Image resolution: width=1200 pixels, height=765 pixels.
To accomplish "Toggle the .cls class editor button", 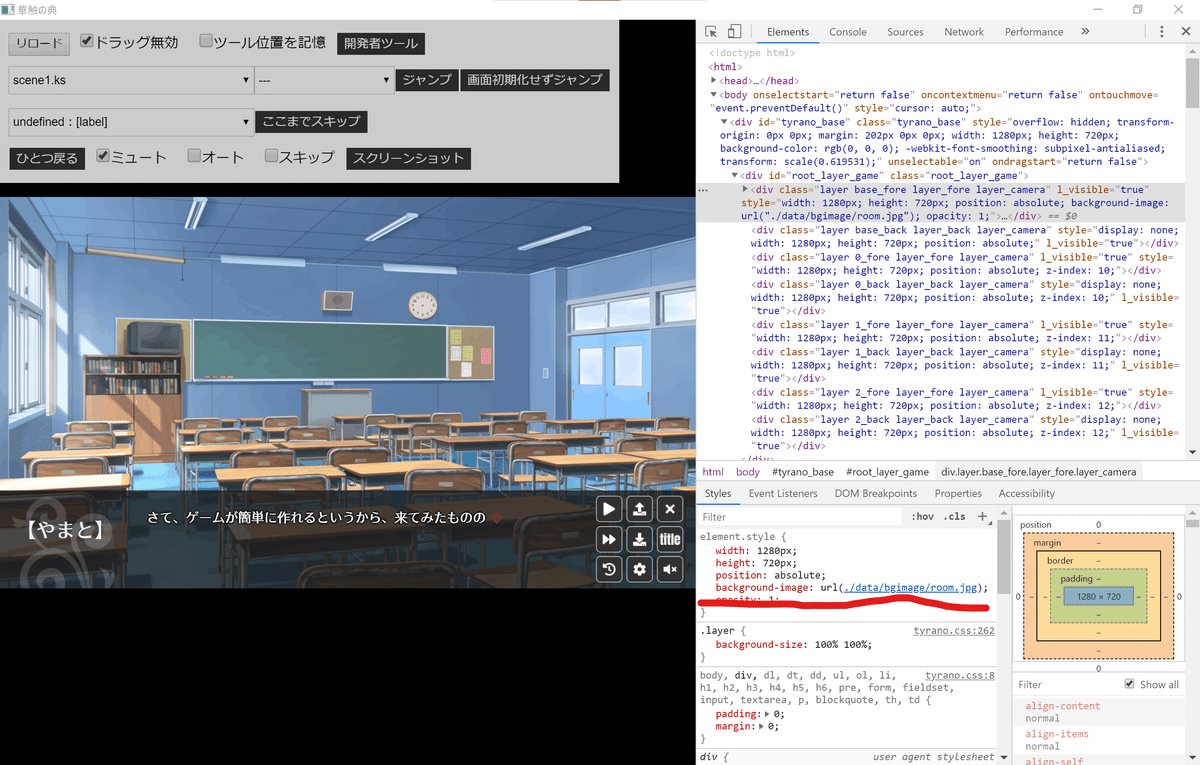I will click(x=955, y=517).
